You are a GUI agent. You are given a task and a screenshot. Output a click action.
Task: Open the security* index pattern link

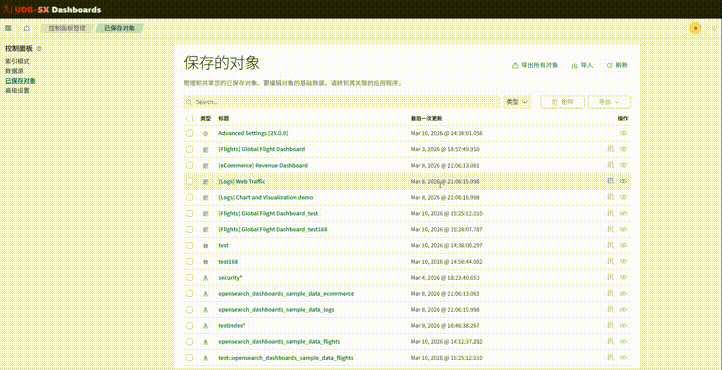point(230,278)
